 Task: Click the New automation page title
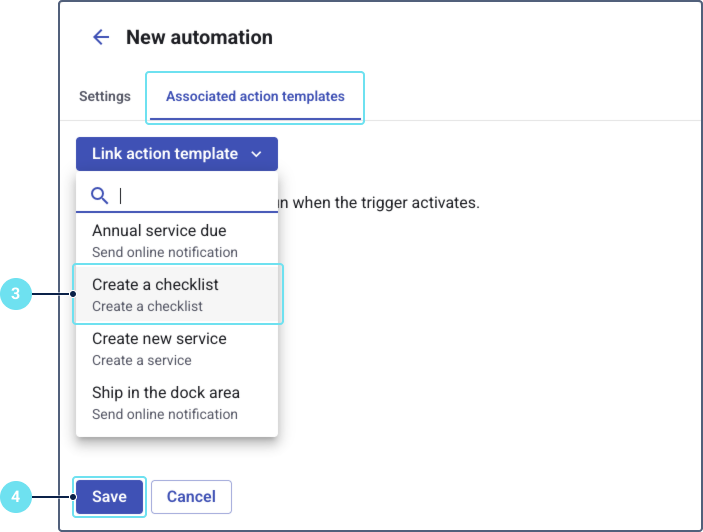point(199,38)
